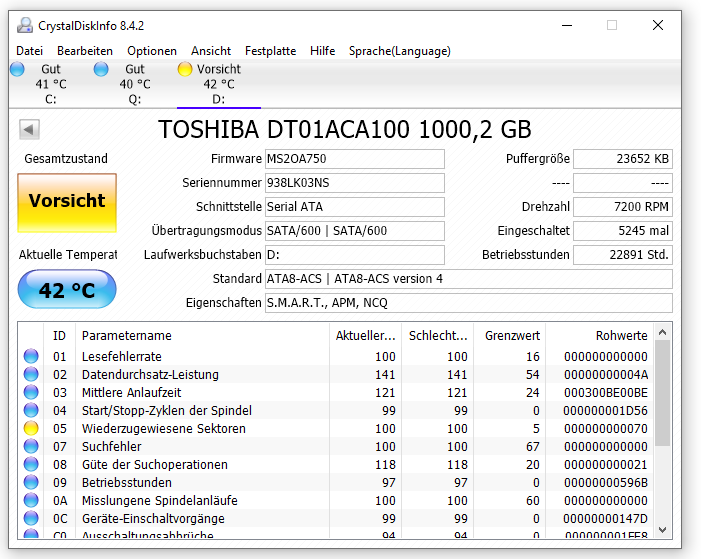Click the scroll up arrow of the SMART list
Screen dimensions: 701x559
tap(663, 332)
